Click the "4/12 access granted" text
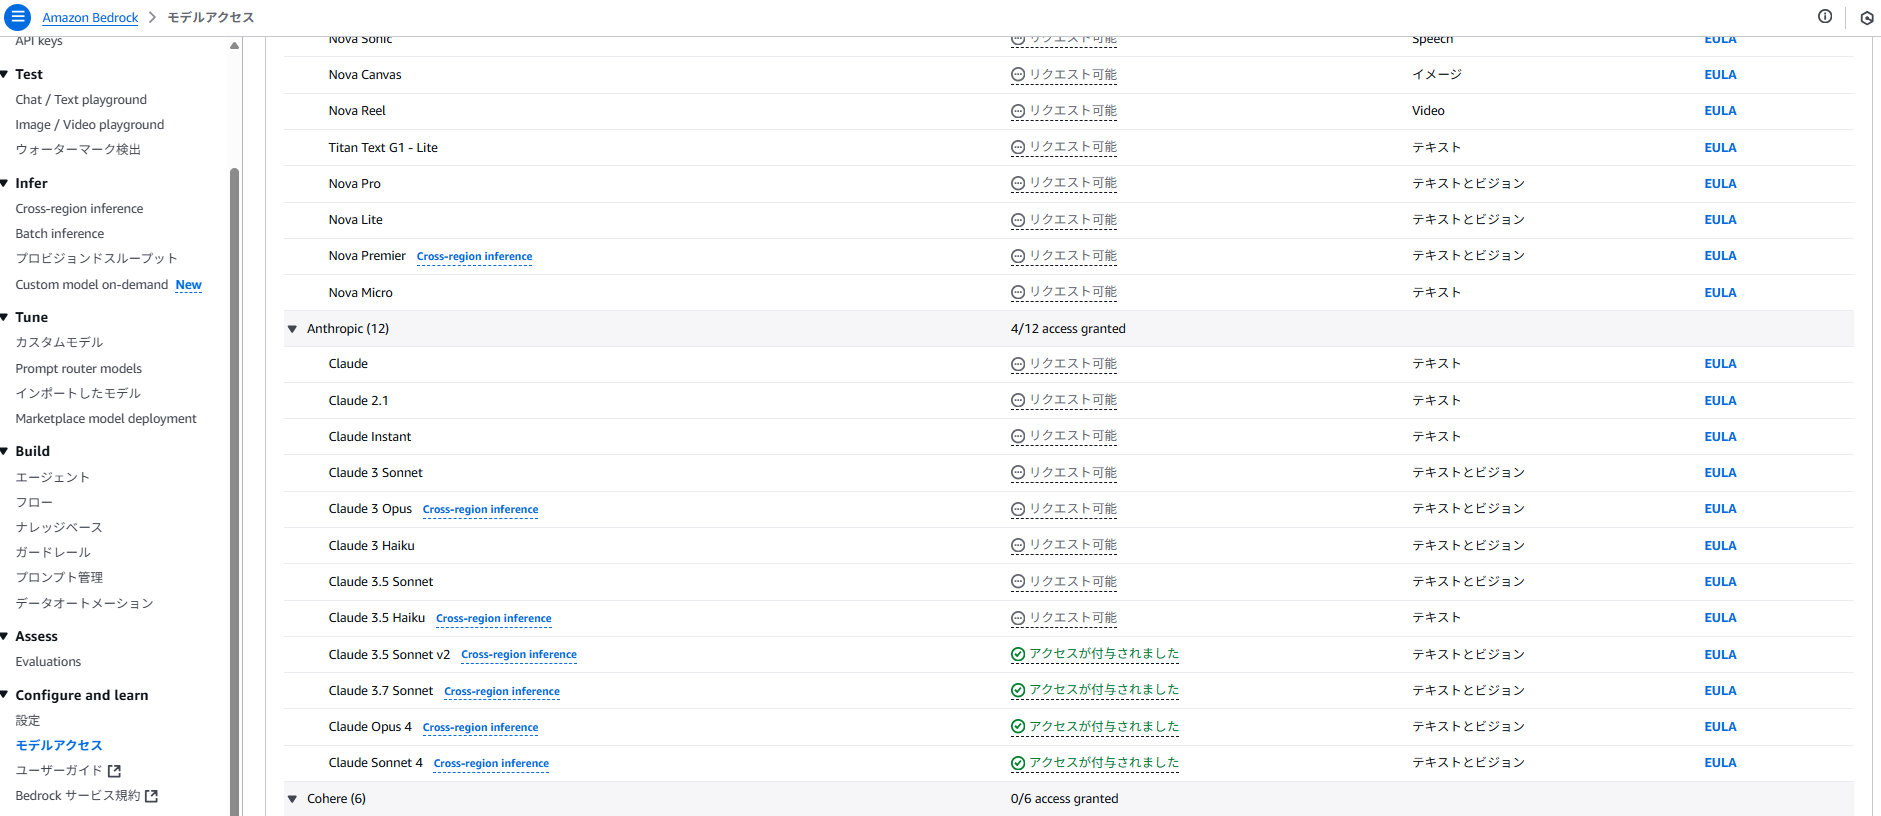 click(x=1068, y=329)
